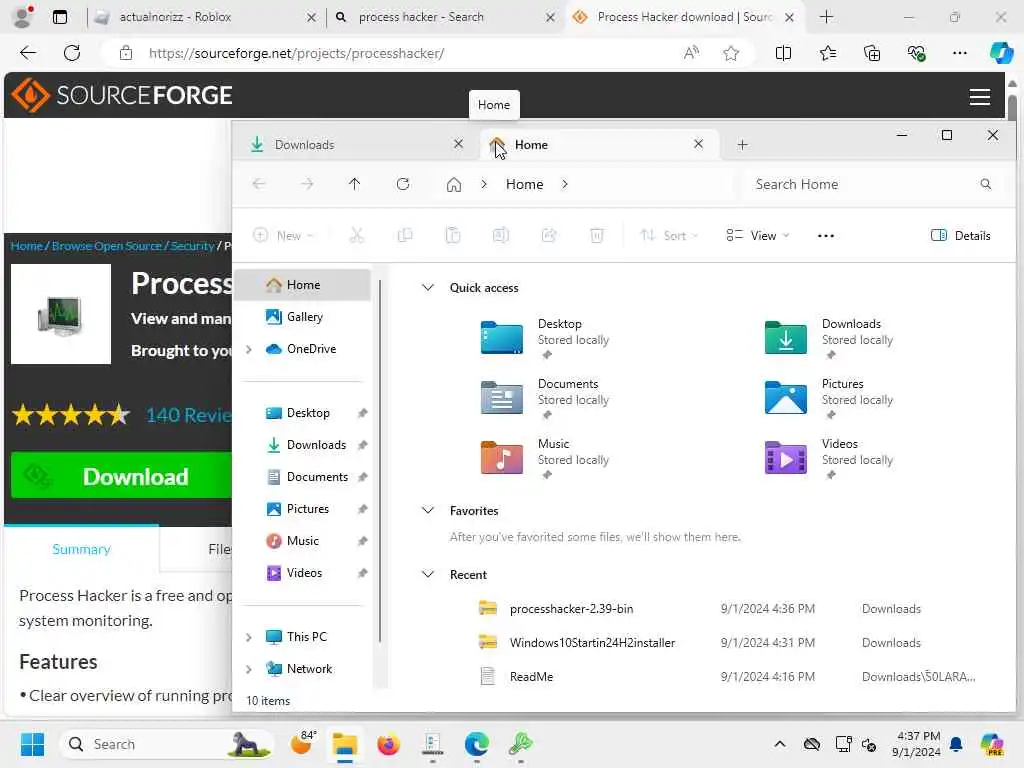Expand the chevron after Home in address bar
Viewport: 1024px width, 768px height.
click(565, 184)
